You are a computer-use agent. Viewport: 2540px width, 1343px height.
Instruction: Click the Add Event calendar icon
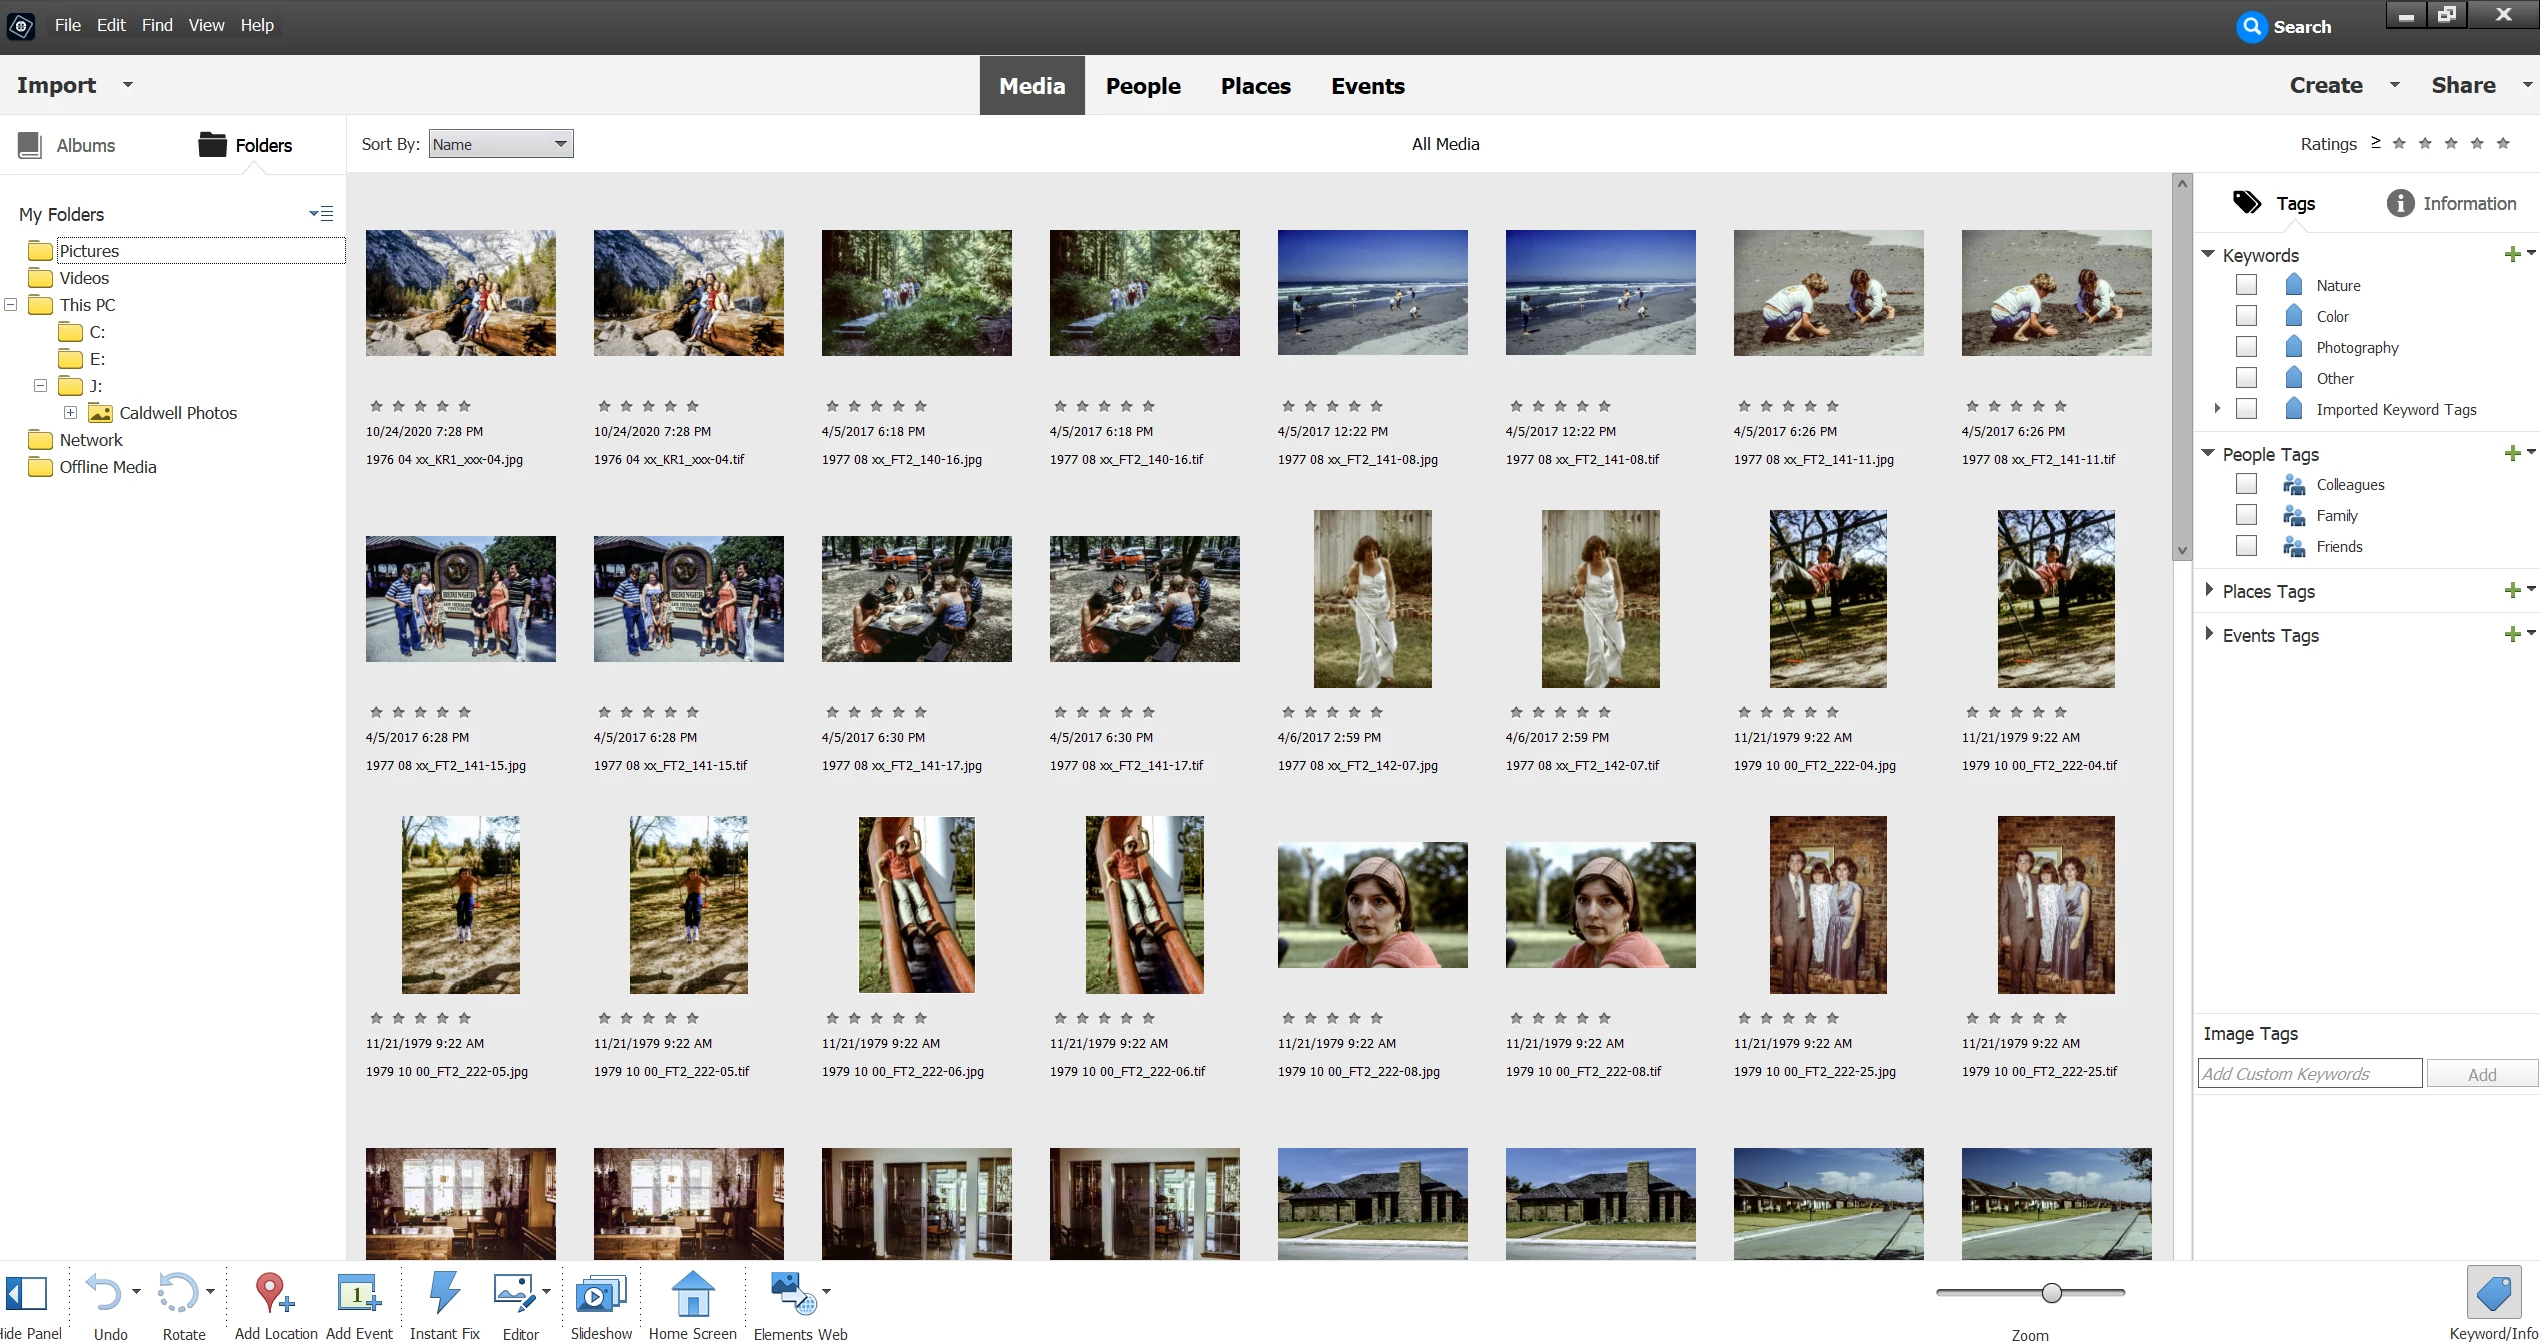point(358,1293)
